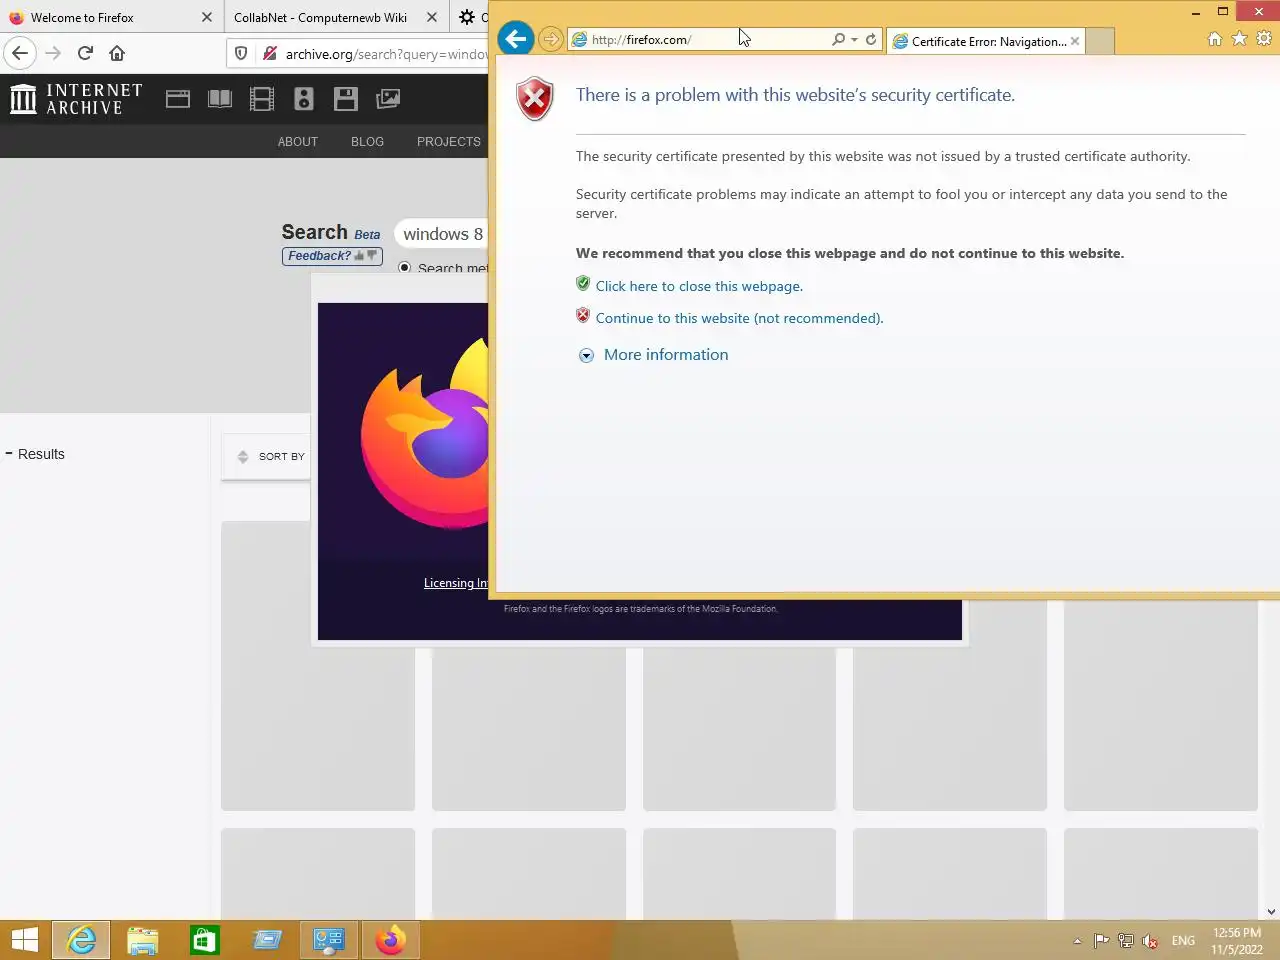The image size is (1280, 960).
Task: Open the Internet Explorer Favorites star
Action: tap(1239, 39)
